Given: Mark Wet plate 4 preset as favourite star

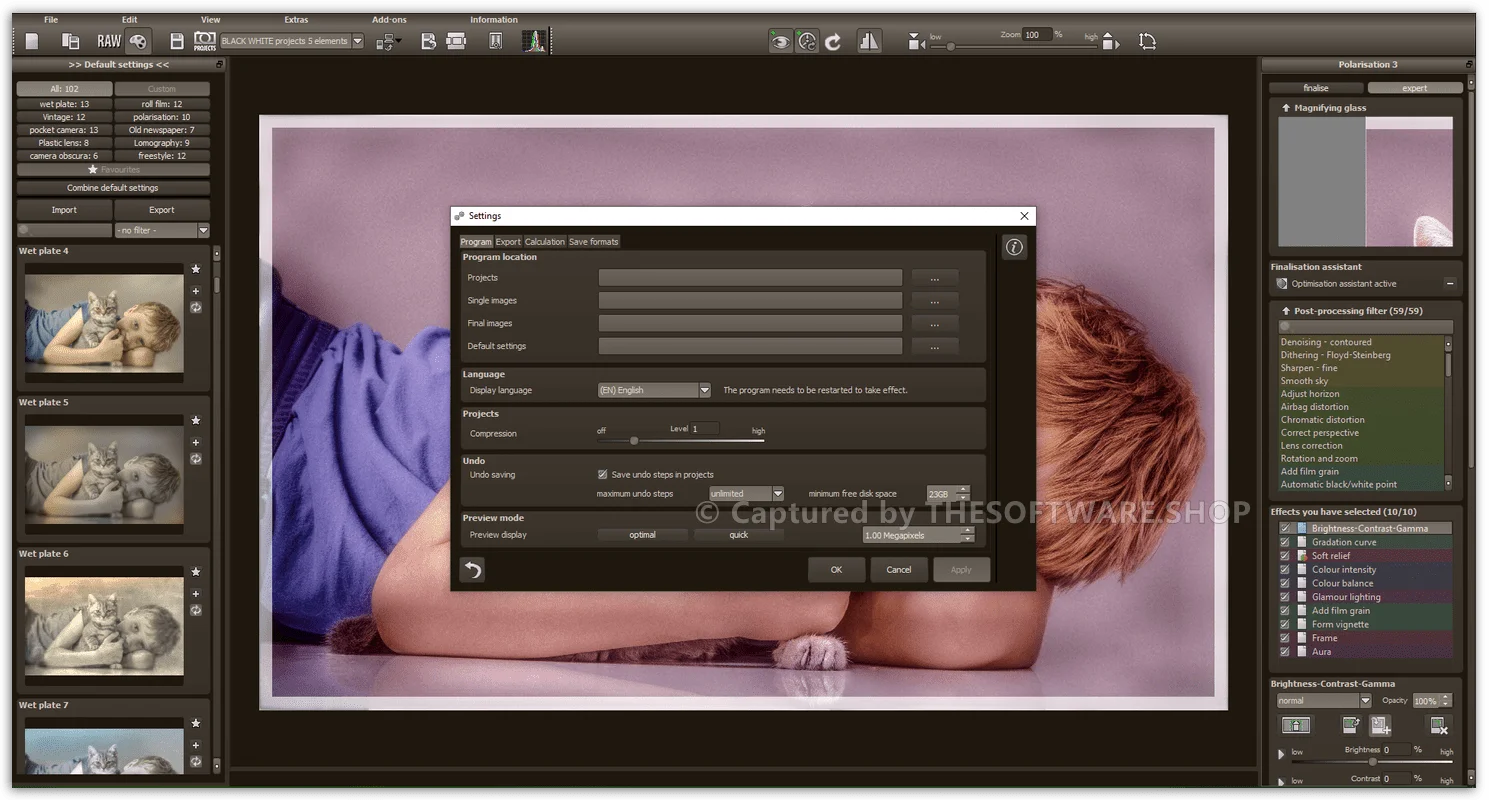Looking at the screenshot, I should 196,269.
